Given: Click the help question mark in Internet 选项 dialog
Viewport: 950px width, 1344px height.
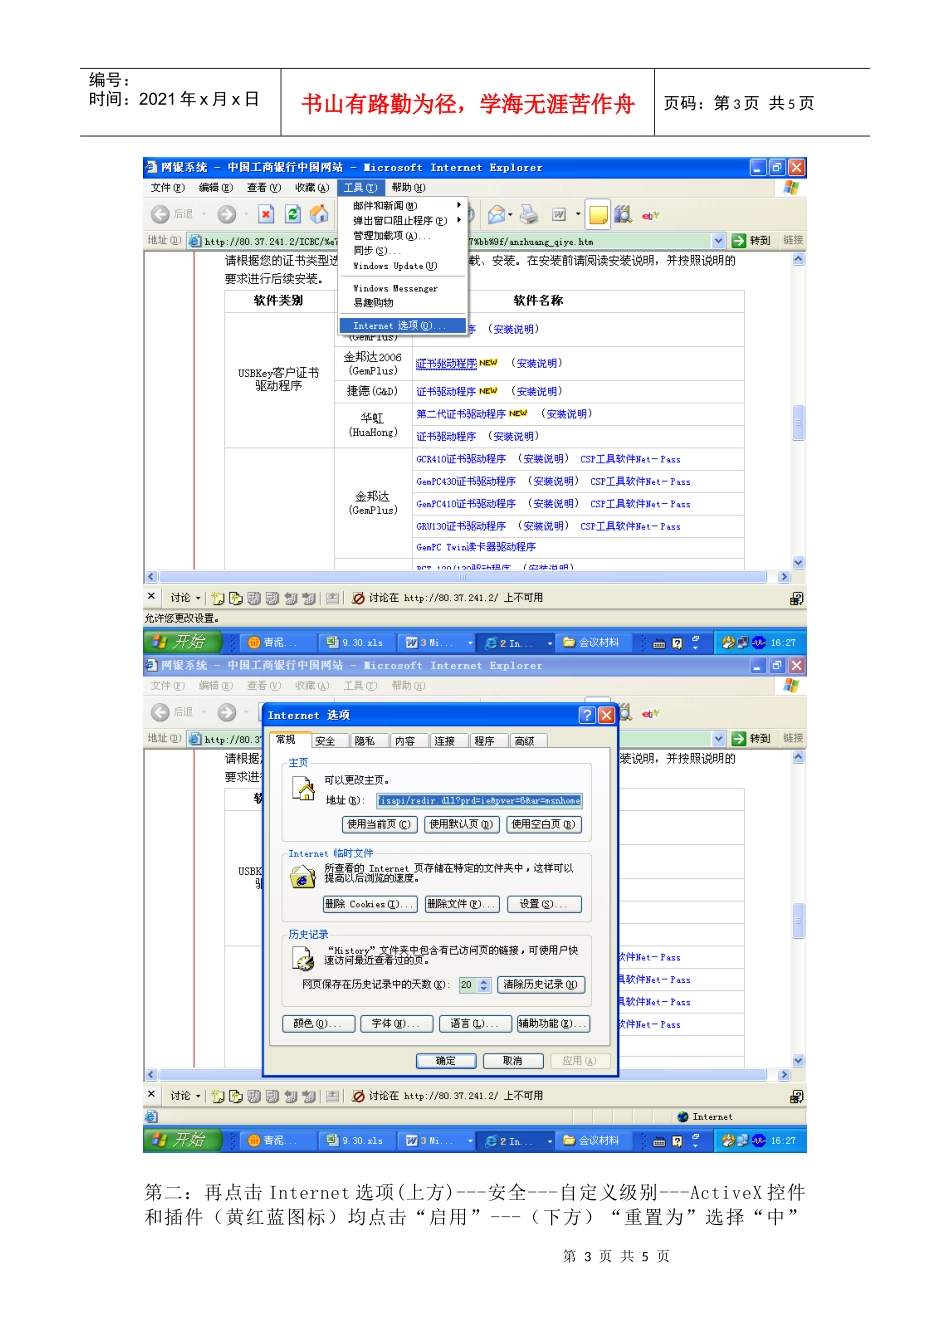Looking at the screenshot, I should pos(587,715).
